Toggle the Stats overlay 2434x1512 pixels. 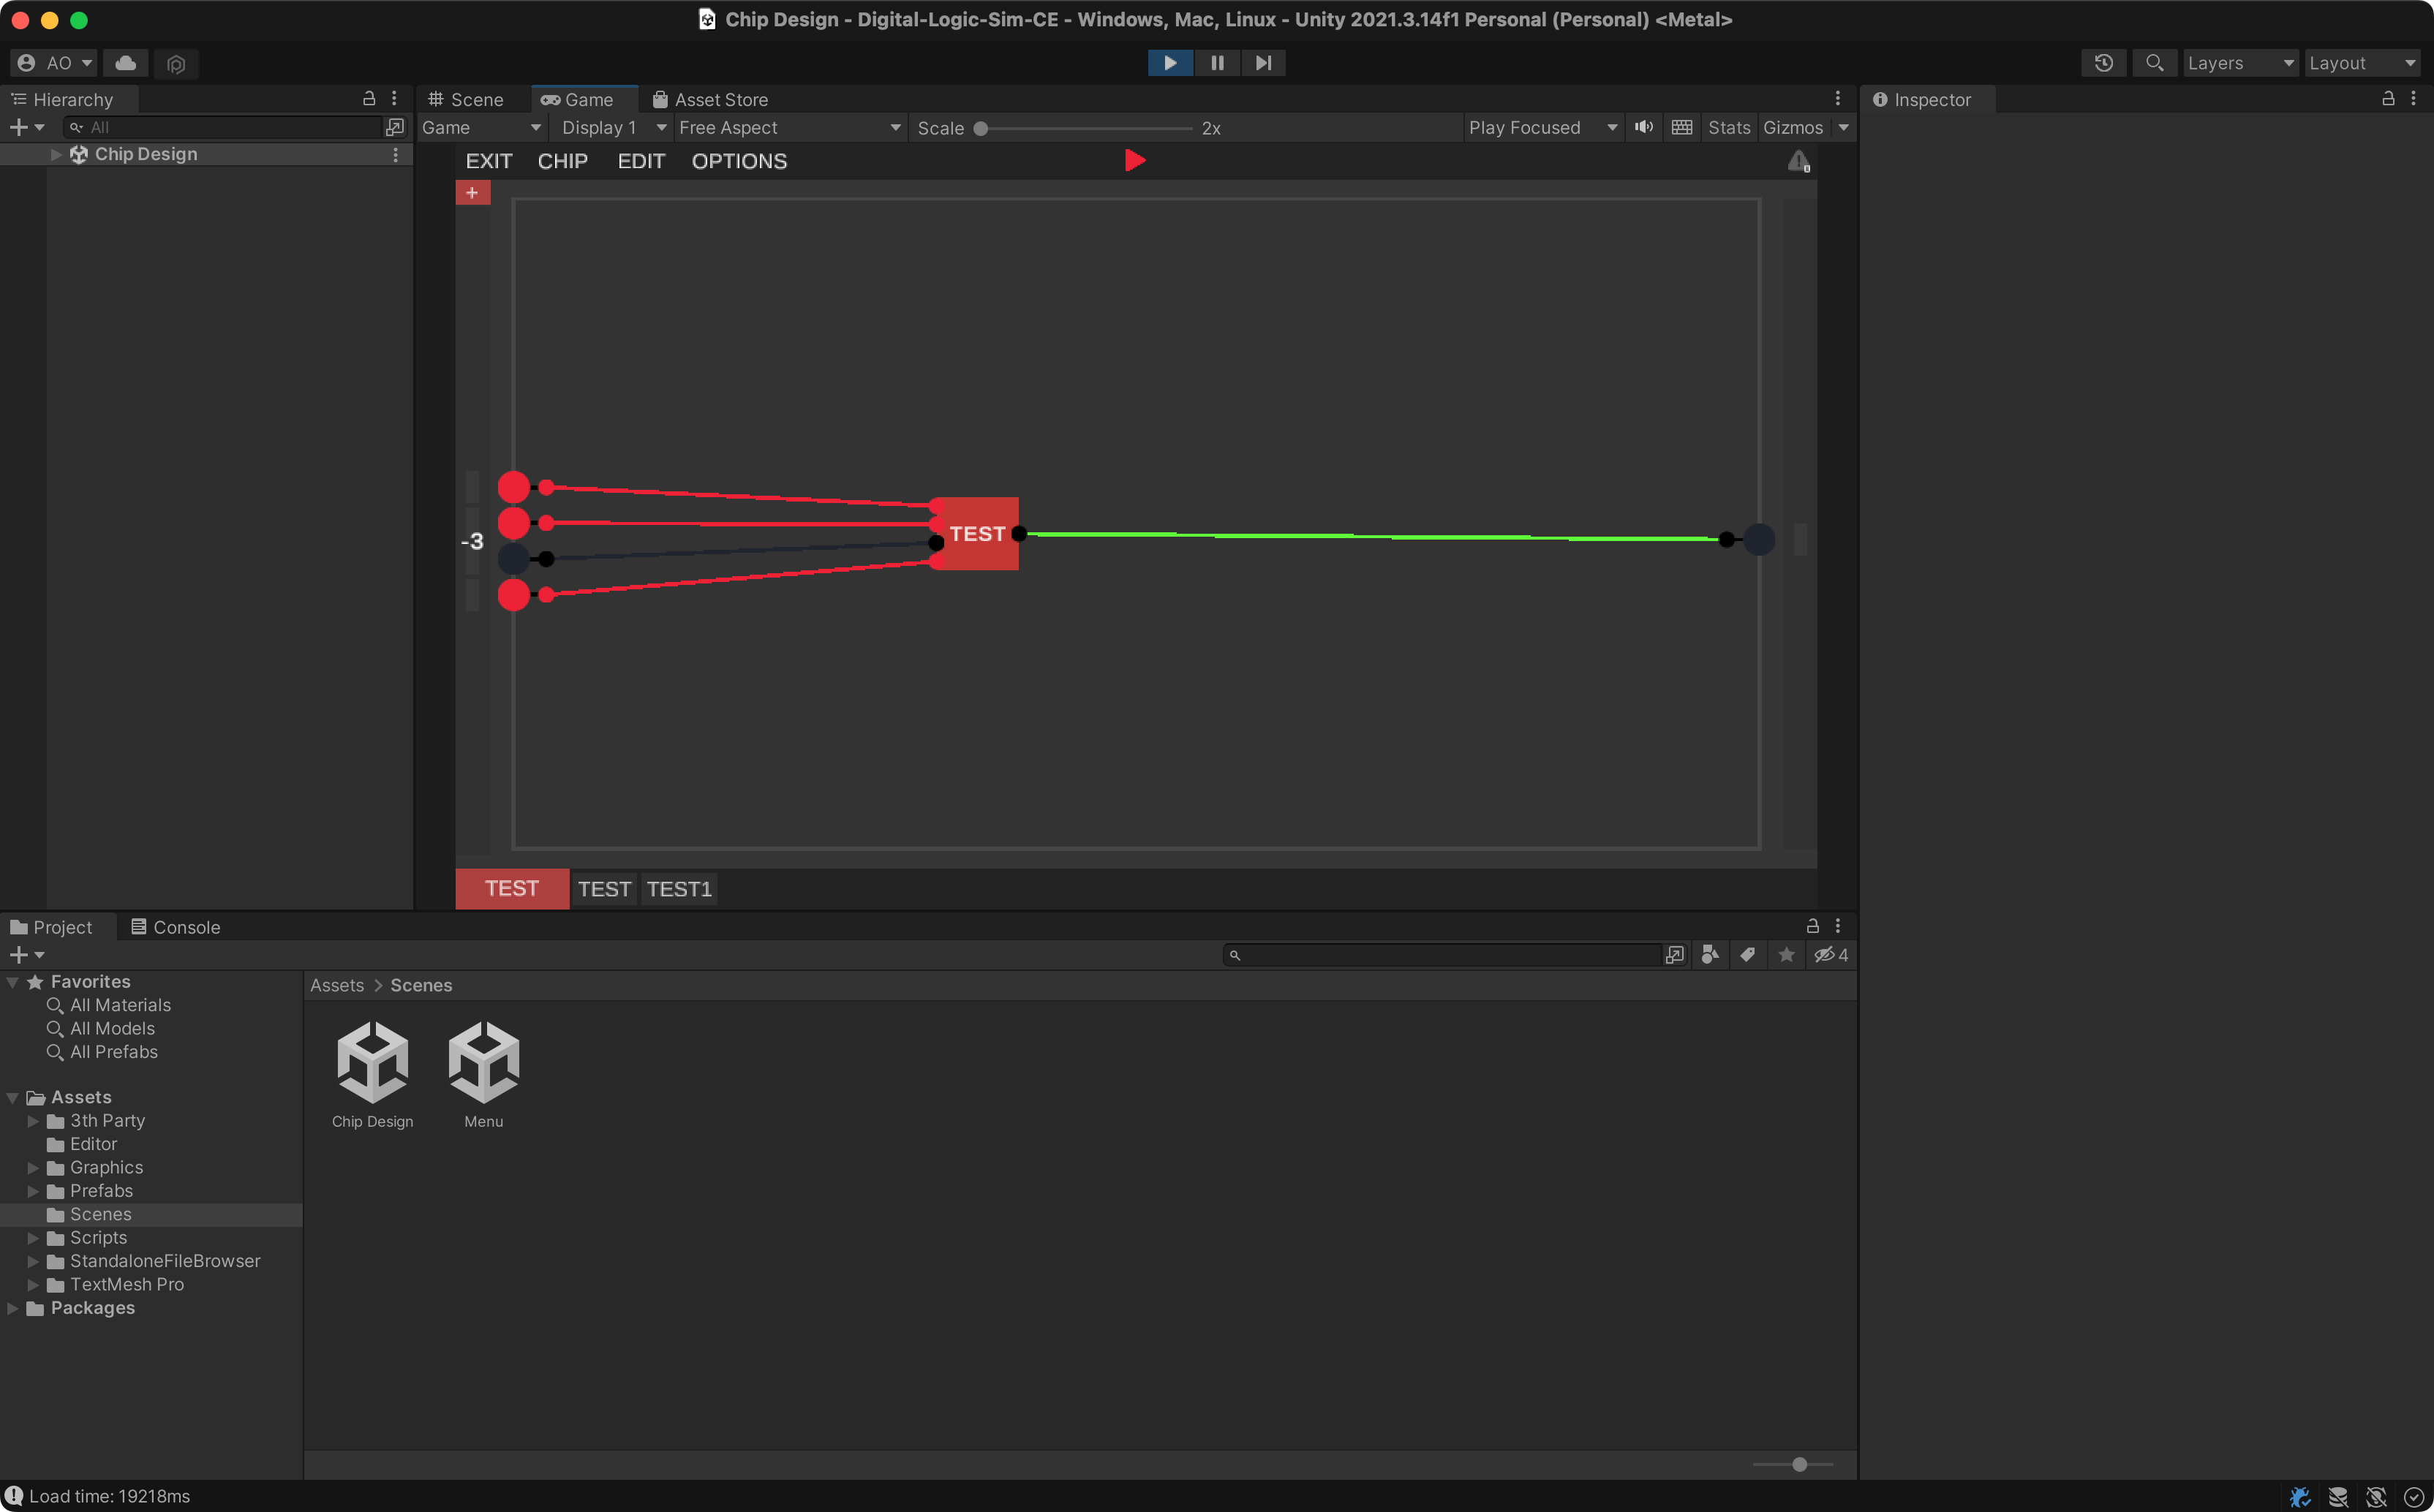(x=1728, y=127)
